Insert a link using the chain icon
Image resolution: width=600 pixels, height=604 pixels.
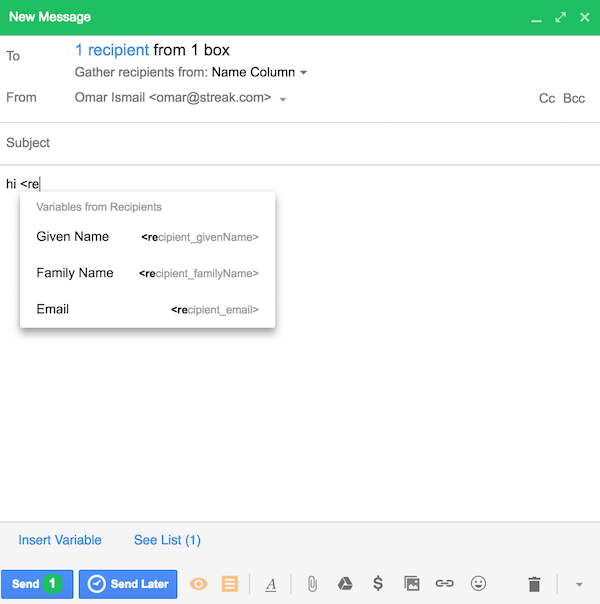click(444, 584)
